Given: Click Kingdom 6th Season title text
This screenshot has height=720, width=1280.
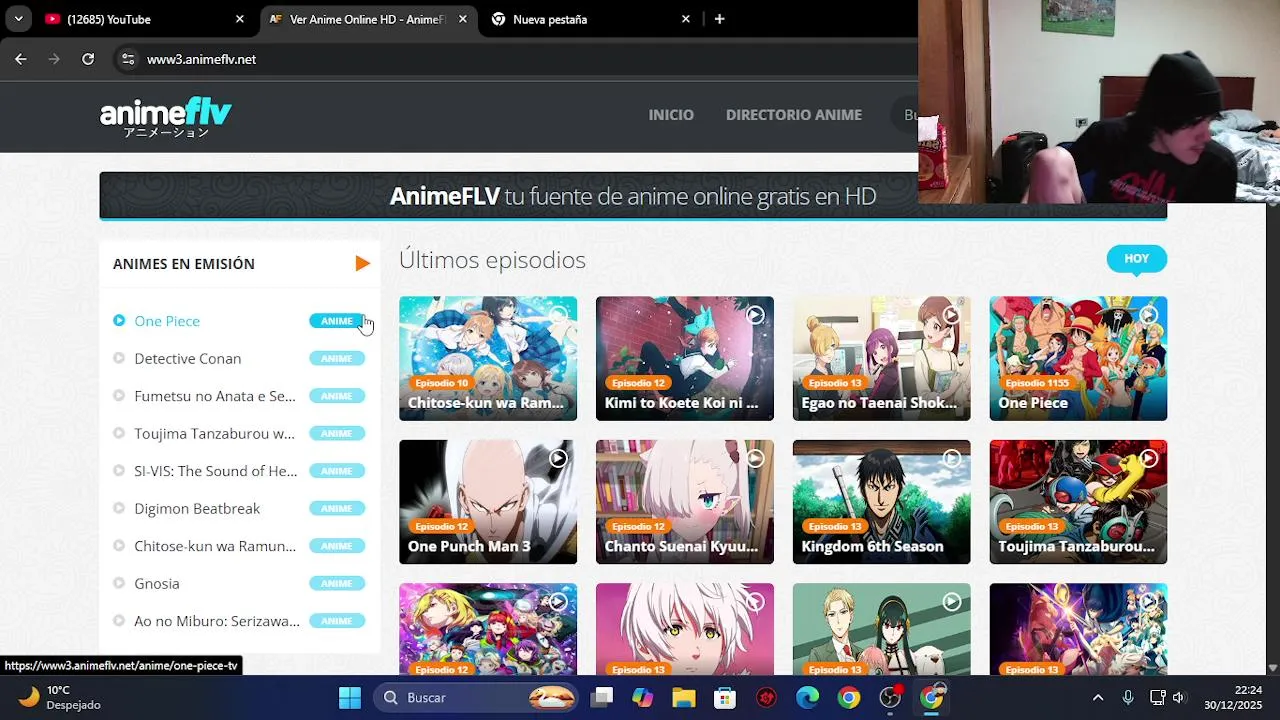Looking at the screenshot, I should coord(872,546).
